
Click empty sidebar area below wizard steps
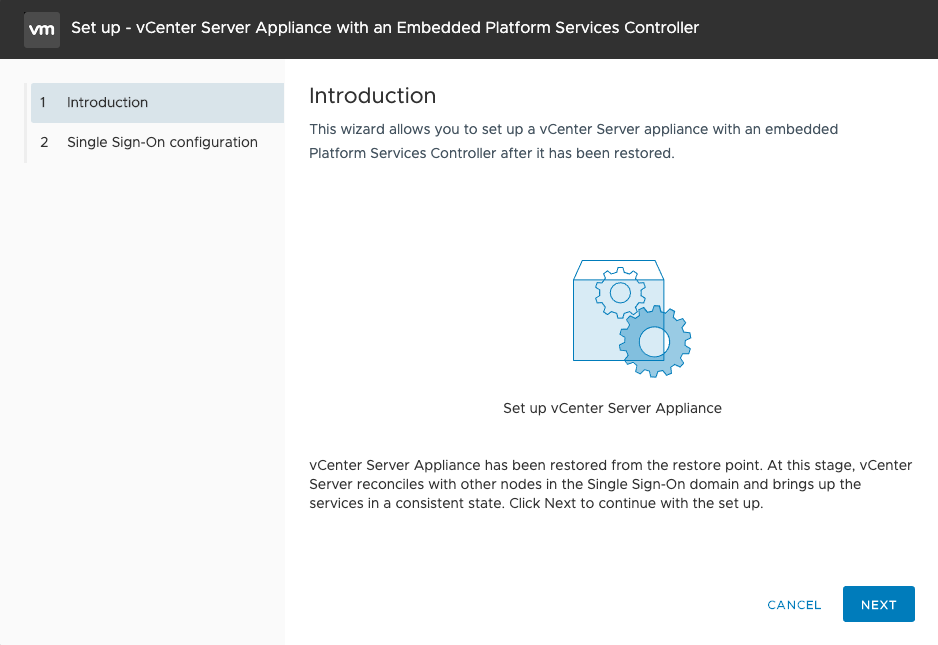(150, 400)
